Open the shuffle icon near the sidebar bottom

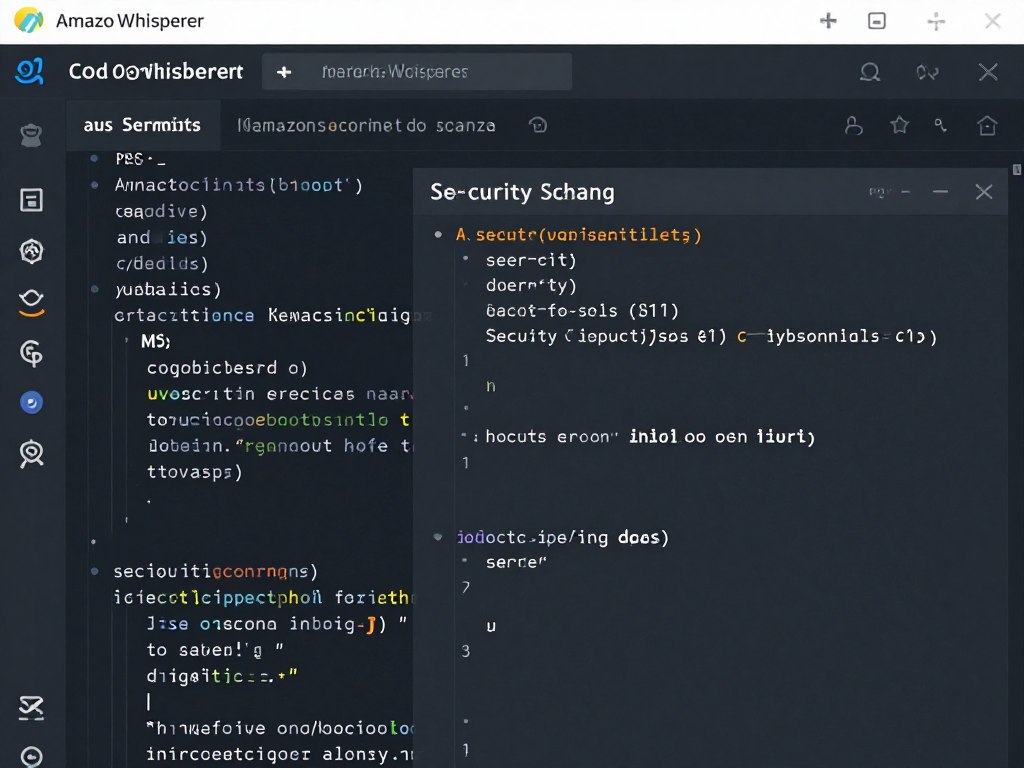click(x=30, y=708)
